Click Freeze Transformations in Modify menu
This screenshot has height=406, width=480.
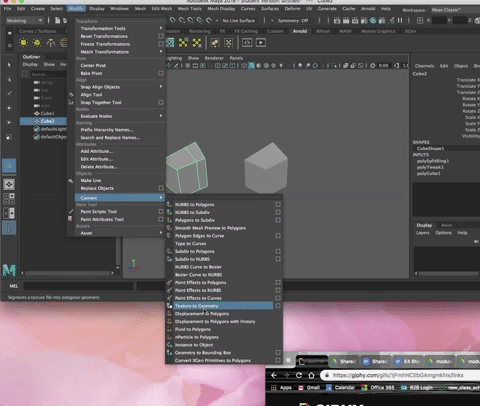pos(105,44)
